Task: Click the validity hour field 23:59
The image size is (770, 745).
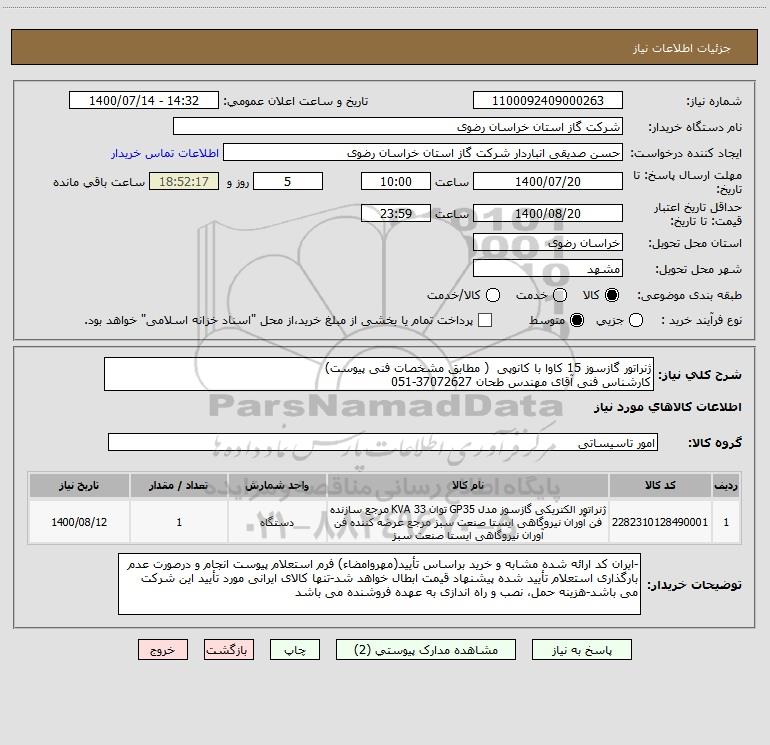Action: coord(396,213)
